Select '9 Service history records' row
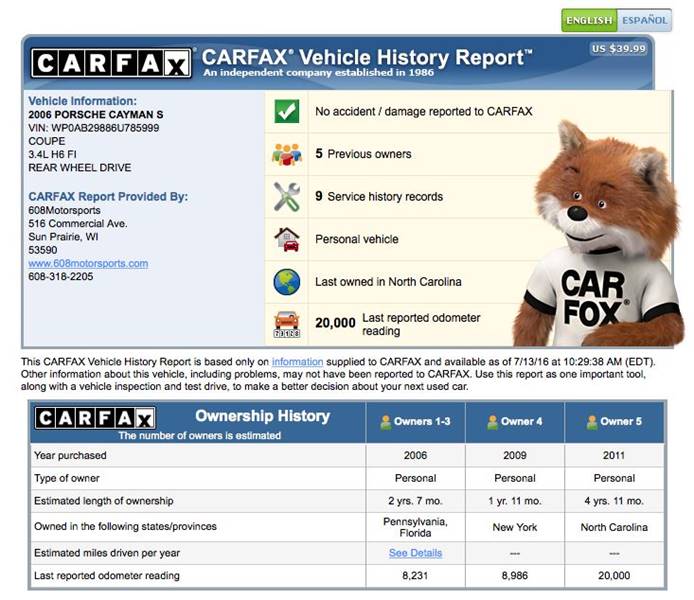The height and width of the screenshot is (600, 694). pos(379,196)
